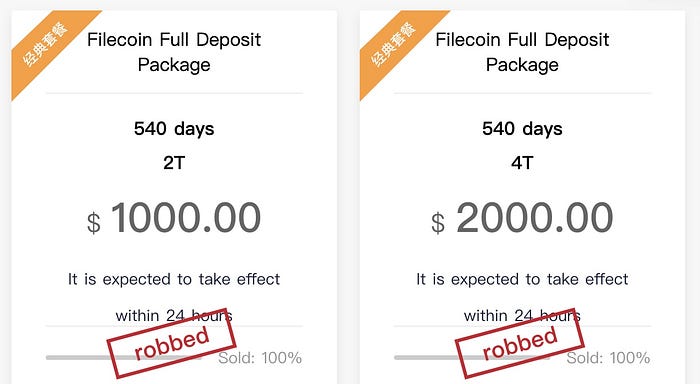This screenshot has height=384, width=700.
Task: Select the 2000.00 price on 4T package
Action: coord(534,218)
